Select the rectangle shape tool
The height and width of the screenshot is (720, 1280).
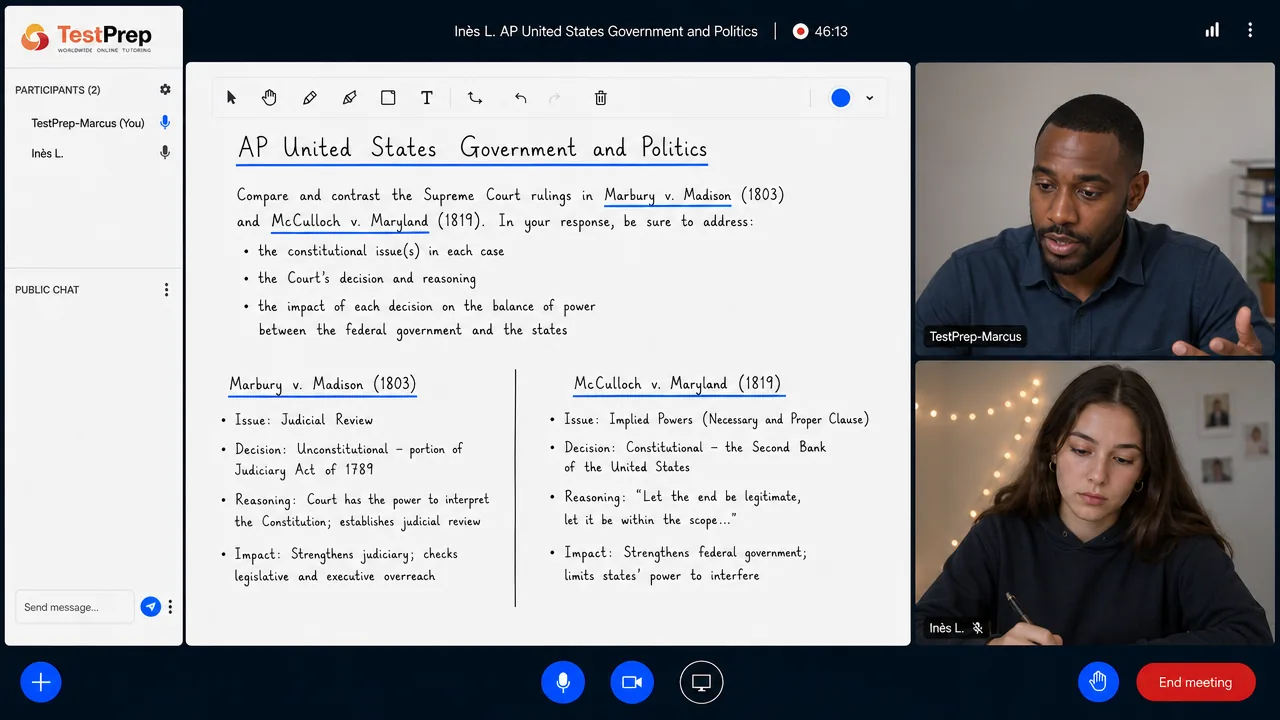tap(388, 98)
